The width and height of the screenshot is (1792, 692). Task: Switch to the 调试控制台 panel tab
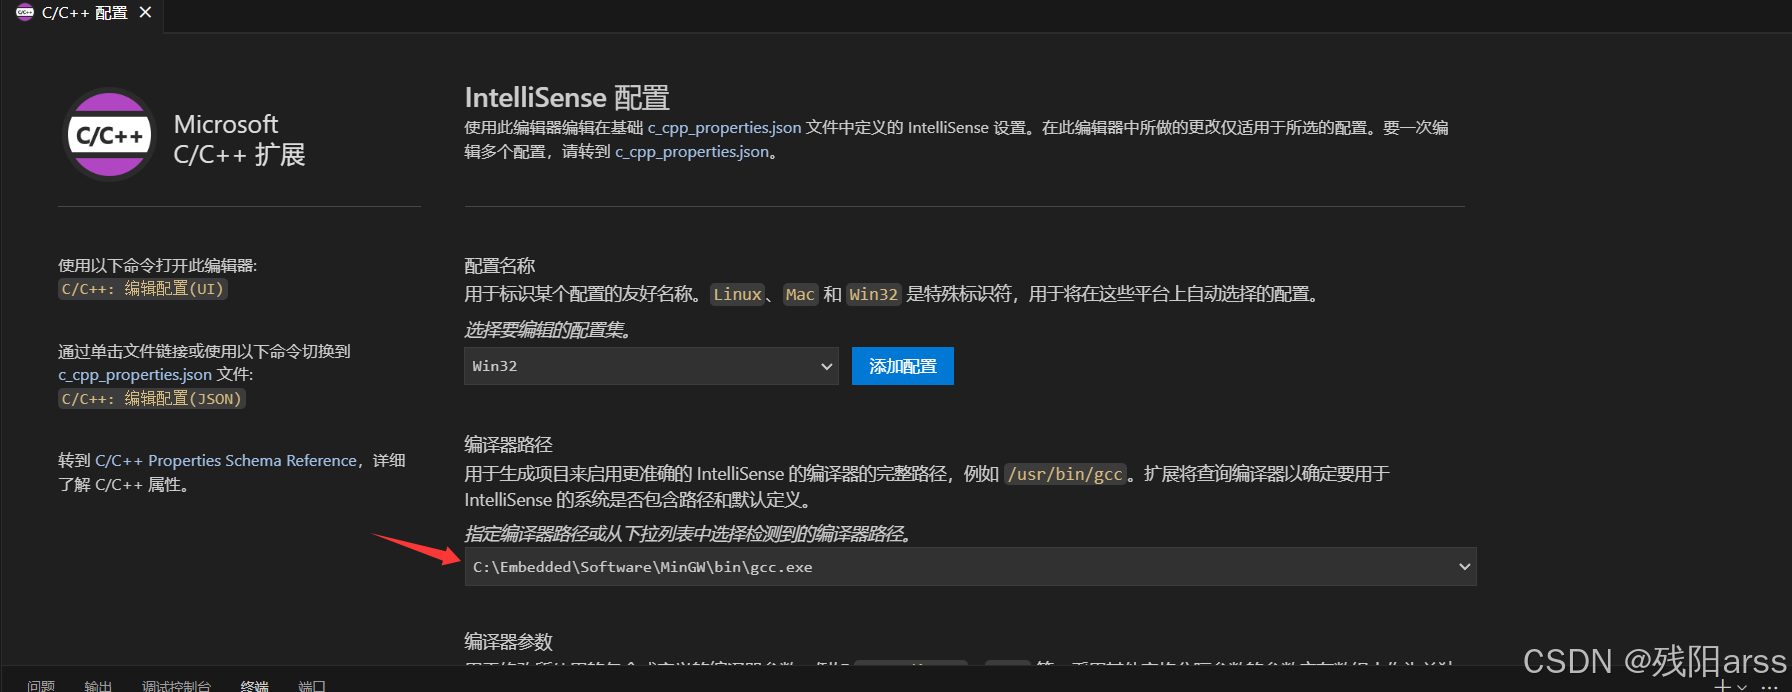(x=176, y=685)
